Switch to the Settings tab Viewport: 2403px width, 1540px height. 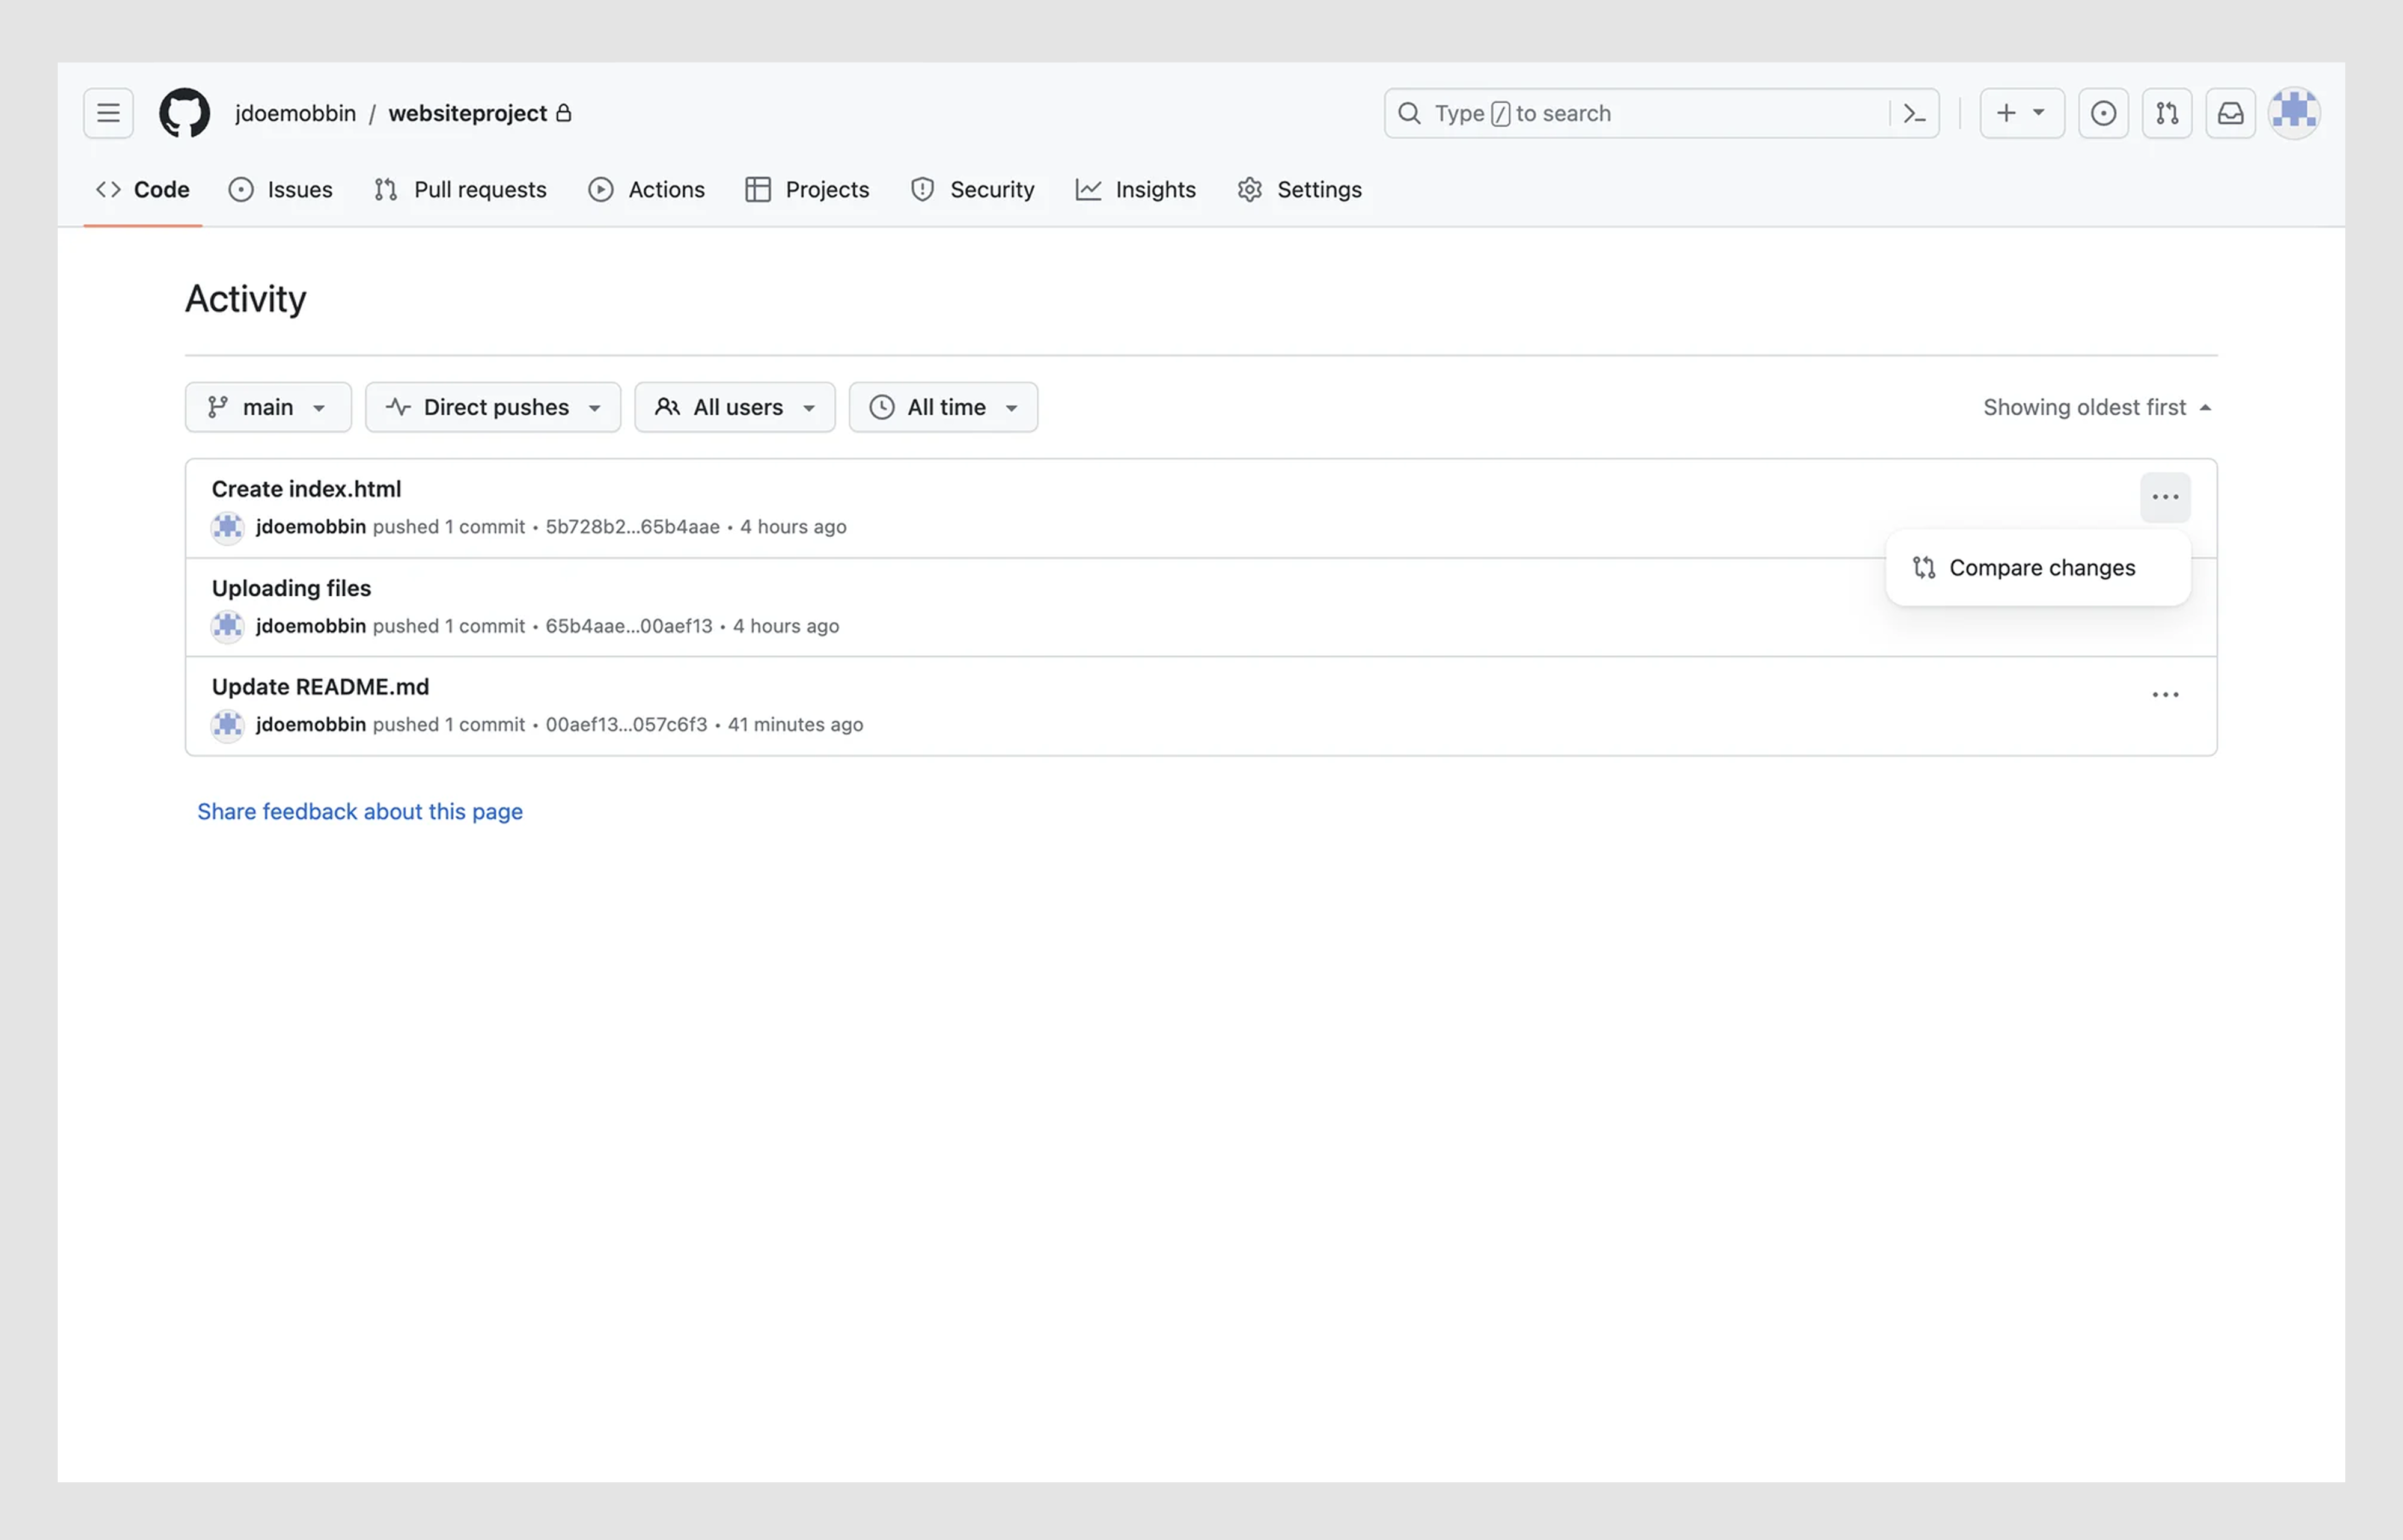1300,189
